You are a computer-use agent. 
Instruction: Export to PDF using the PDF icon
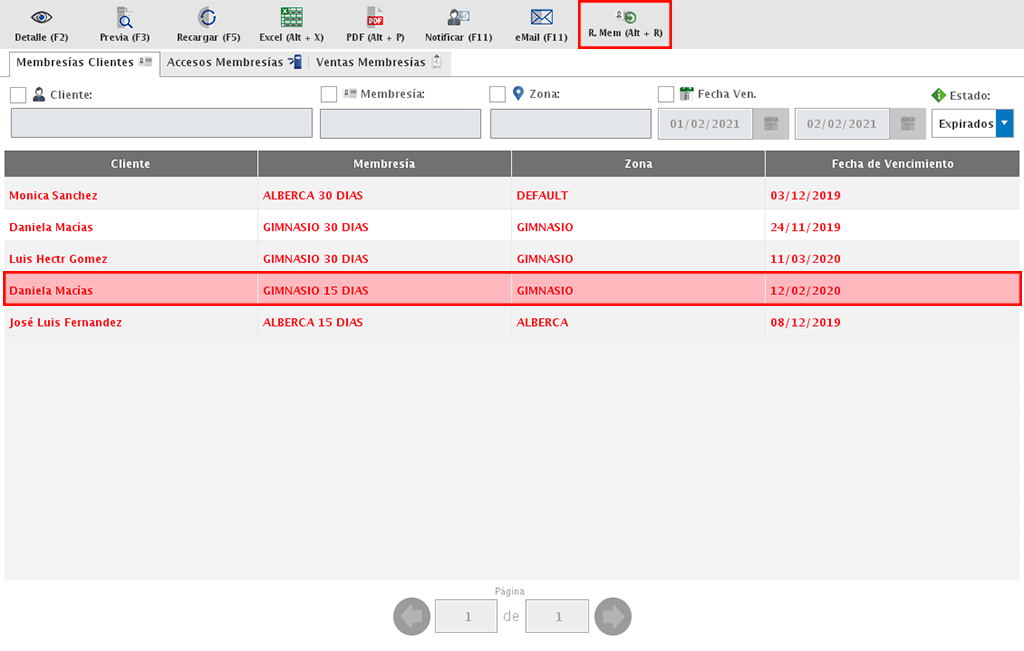click(375, 18)
